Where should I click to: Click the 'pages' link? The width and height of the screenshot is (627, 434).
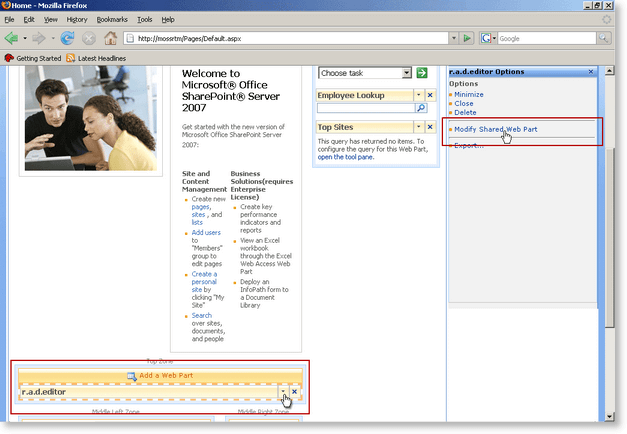point(200,207)
